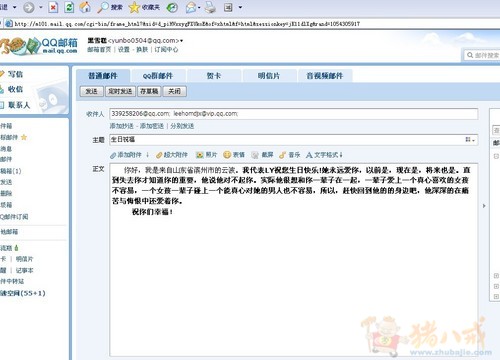Open the 明信片 link in the sidebar
The image size is (500, 360).
coord(24,259)
